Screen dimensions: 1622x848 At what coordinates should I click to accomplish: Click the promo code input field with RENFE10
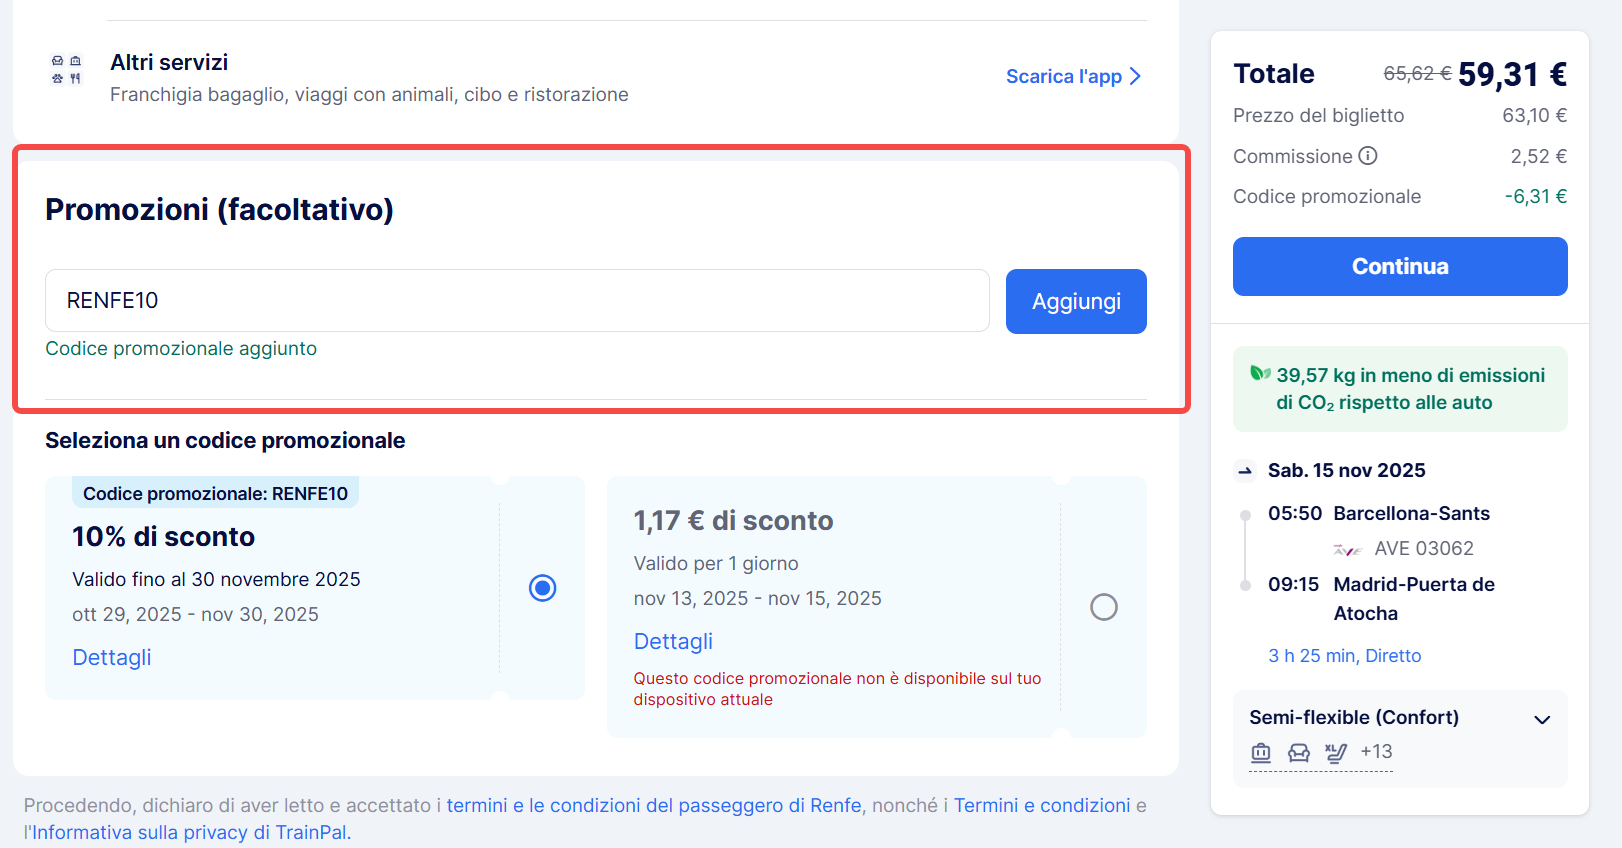click(x=517, y=300)
